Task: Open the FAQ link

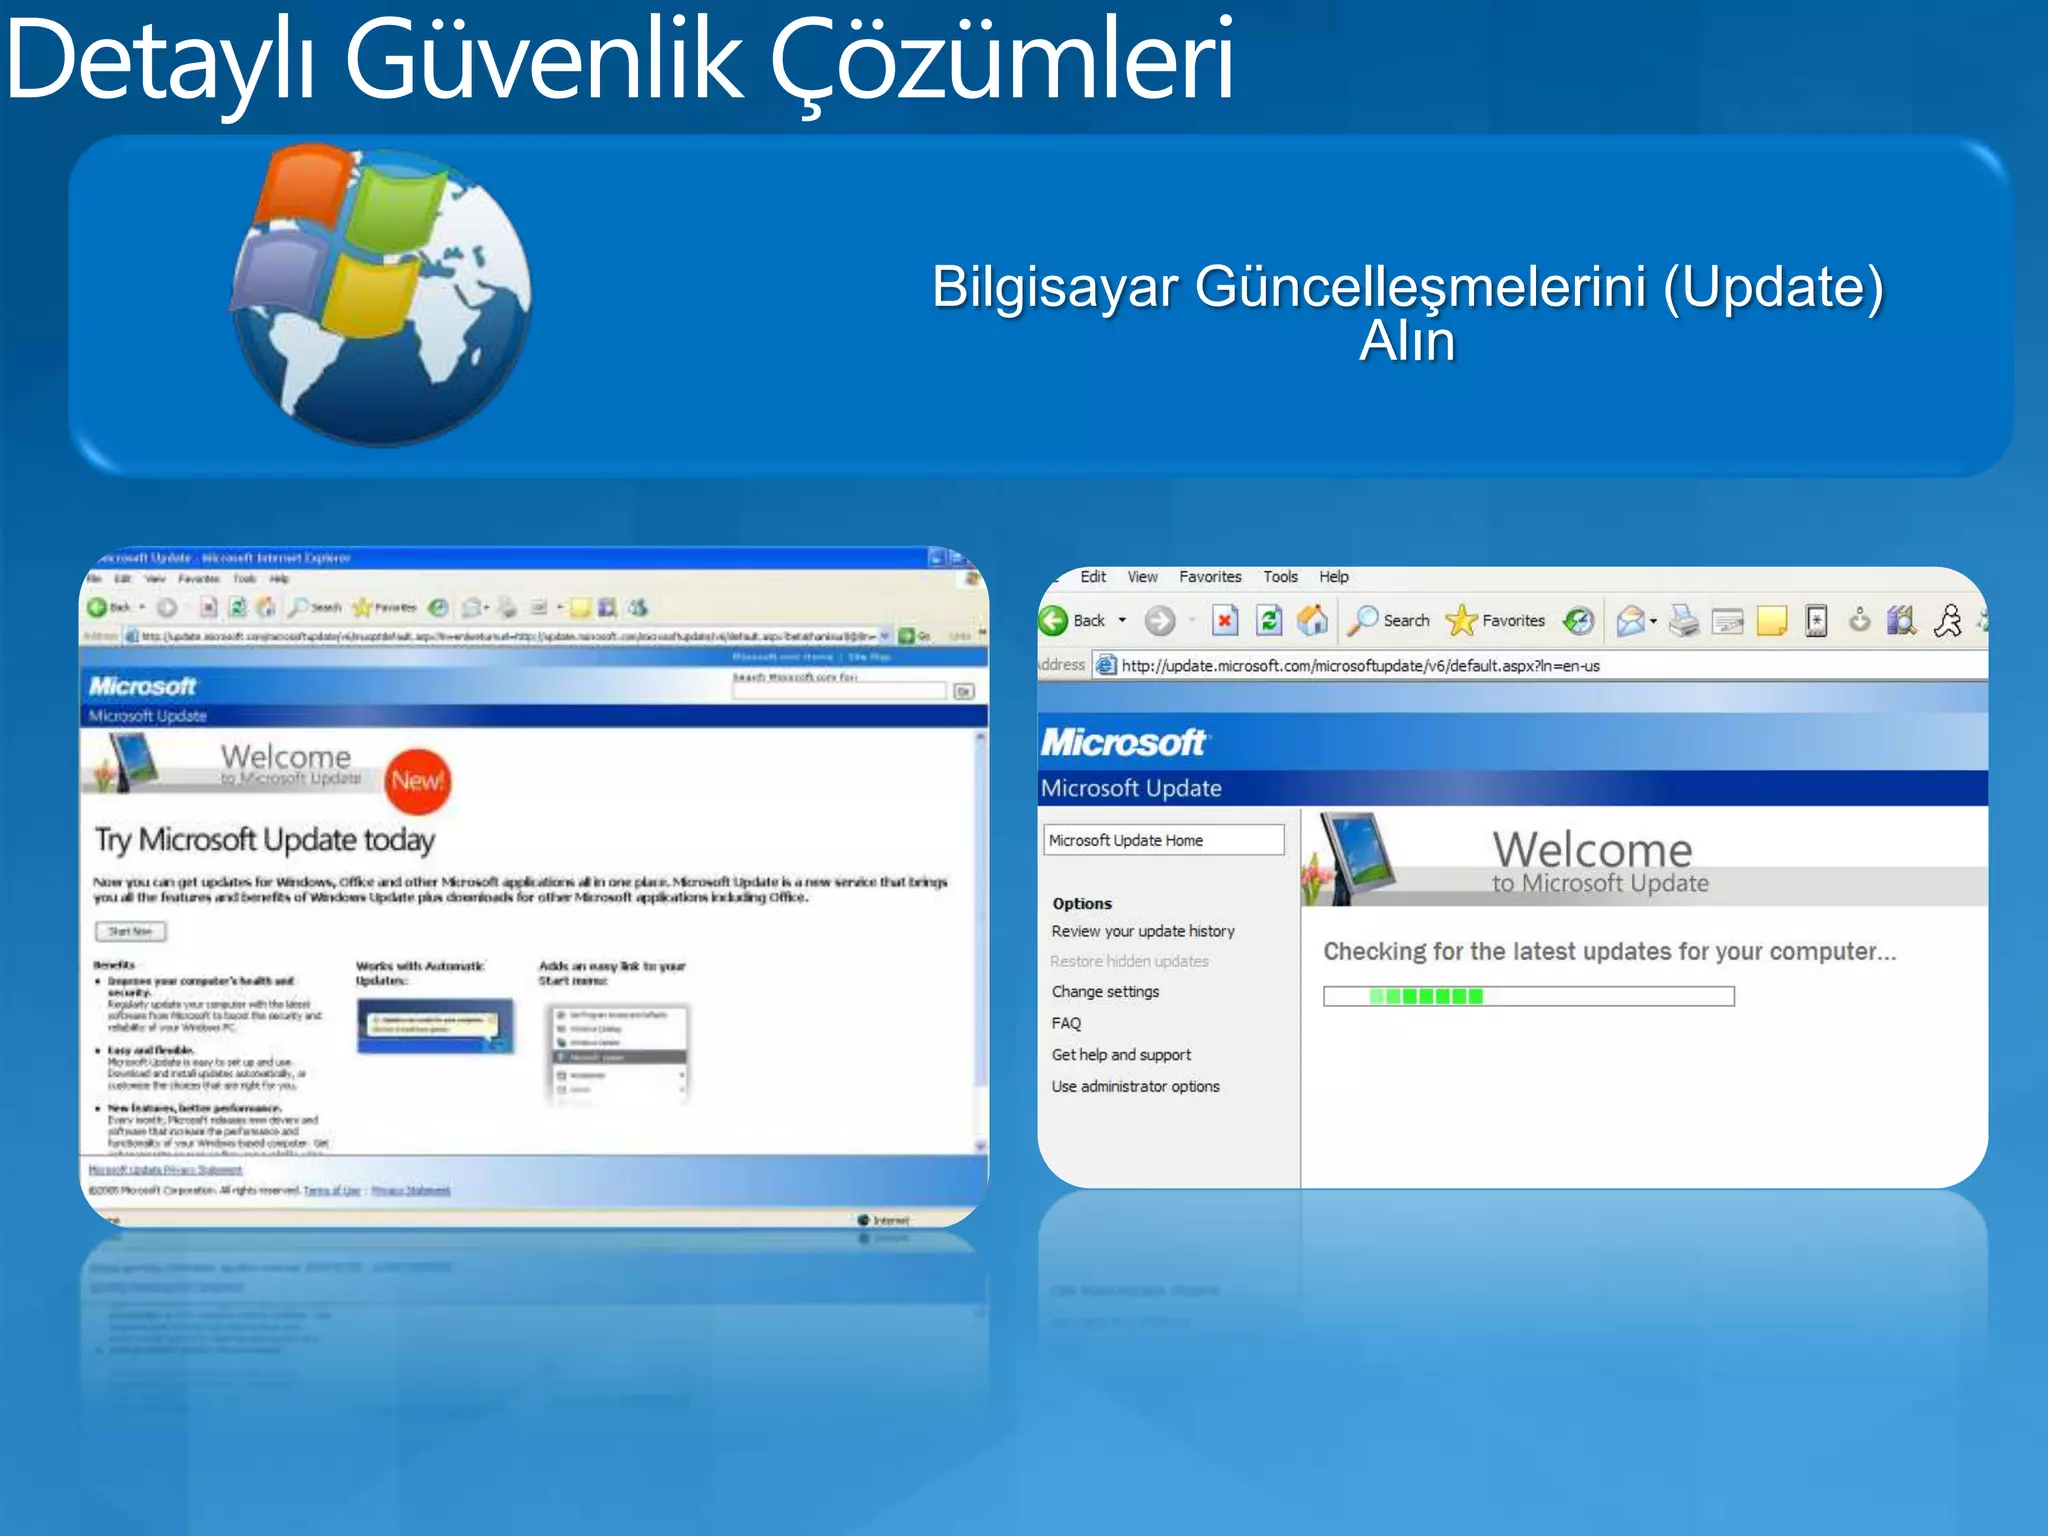Action: point(1066,1023)
